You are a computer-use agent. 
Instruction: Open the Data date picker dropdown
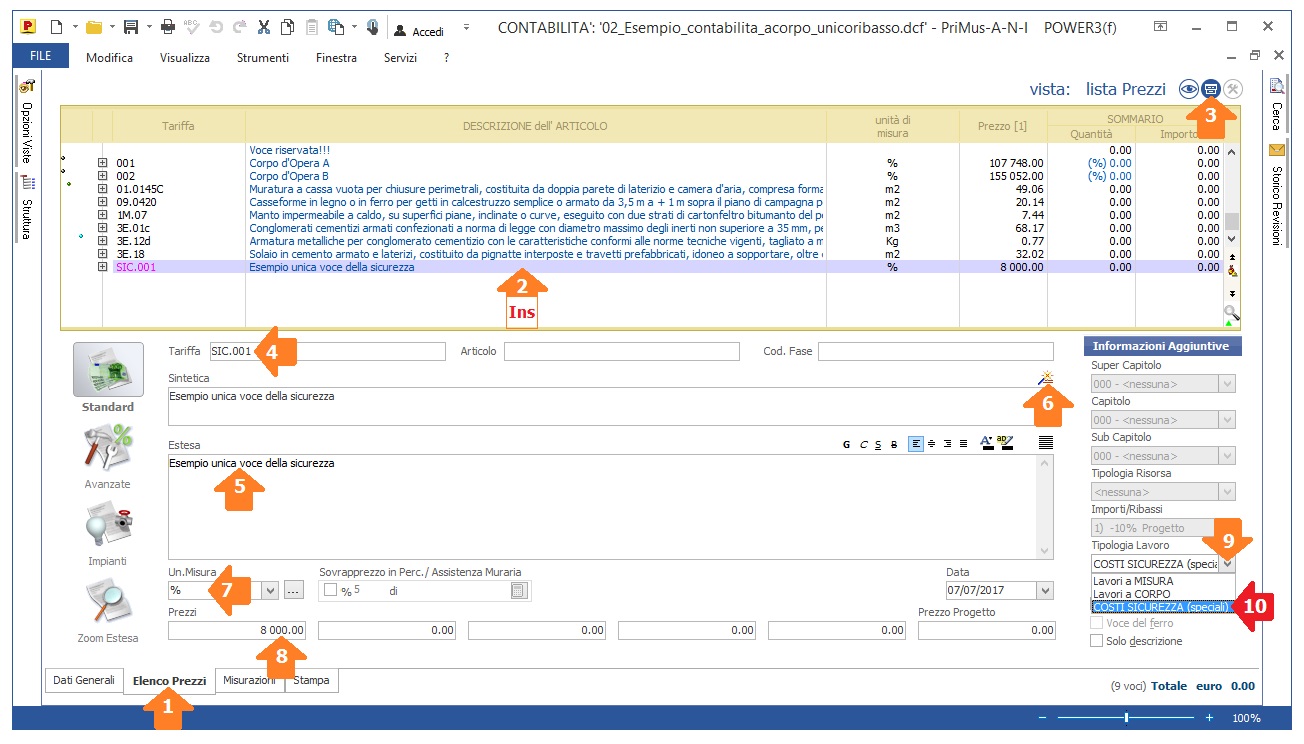pos(1045,591)
